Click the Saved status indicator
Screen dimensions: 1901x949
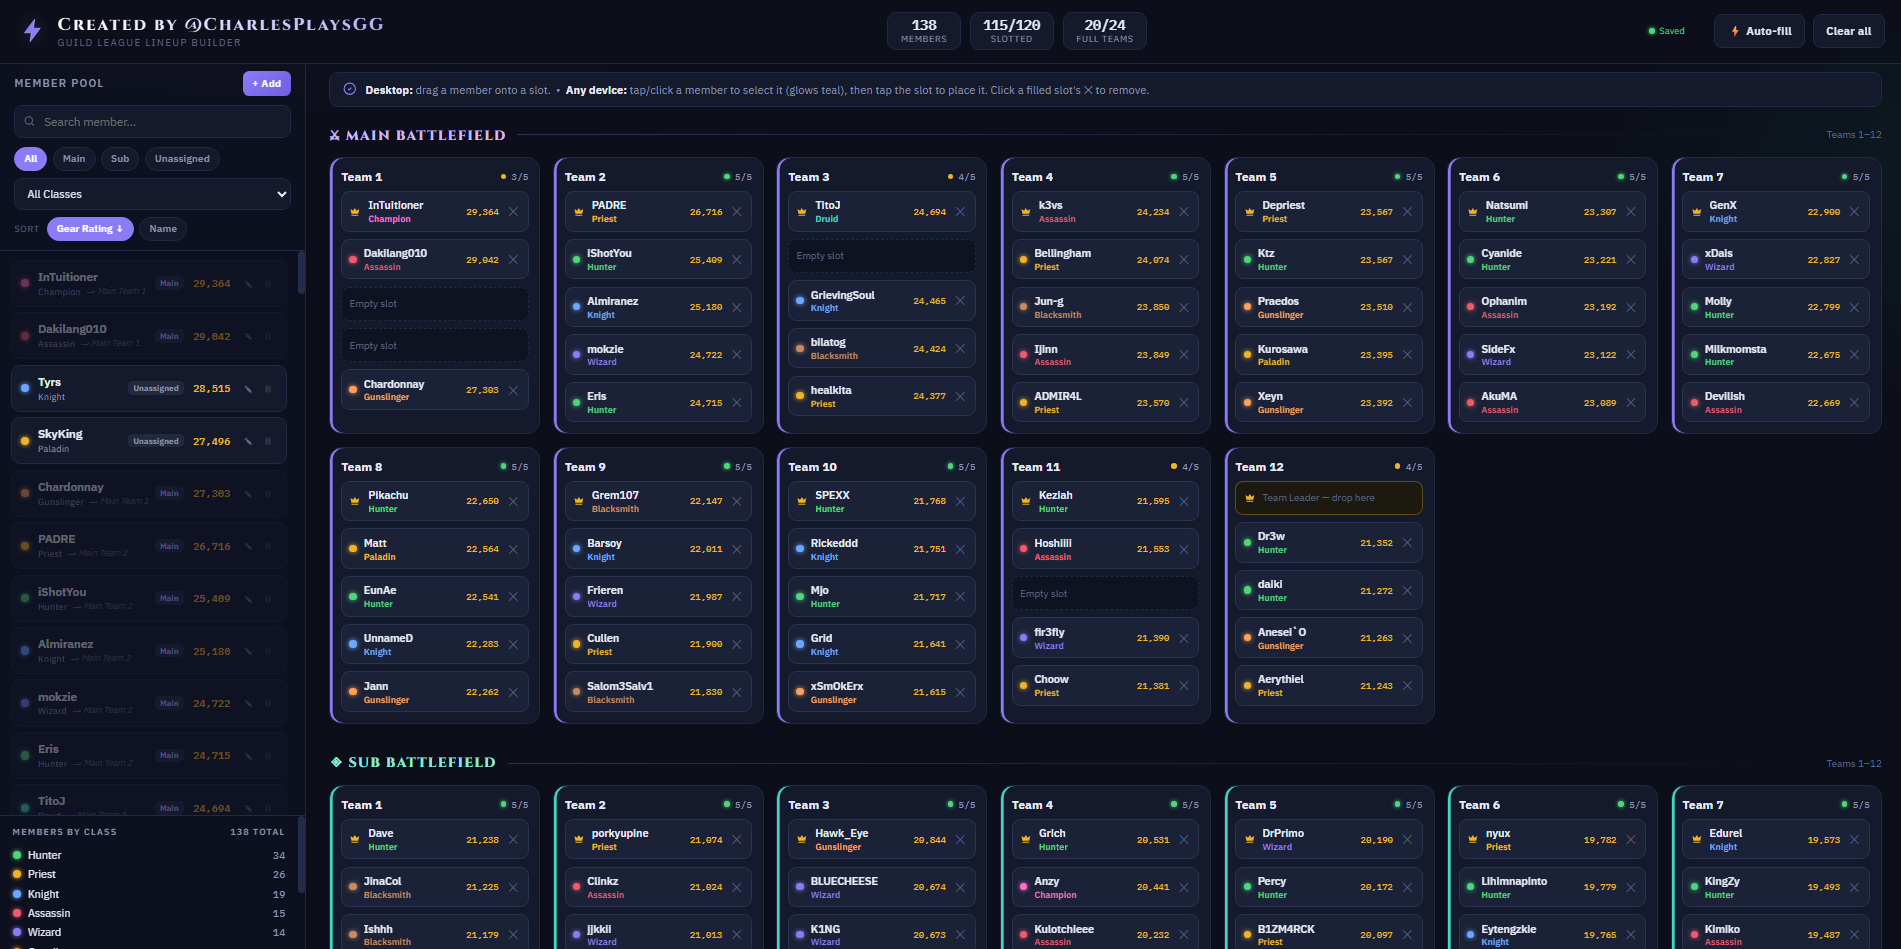click(1666, 31)
